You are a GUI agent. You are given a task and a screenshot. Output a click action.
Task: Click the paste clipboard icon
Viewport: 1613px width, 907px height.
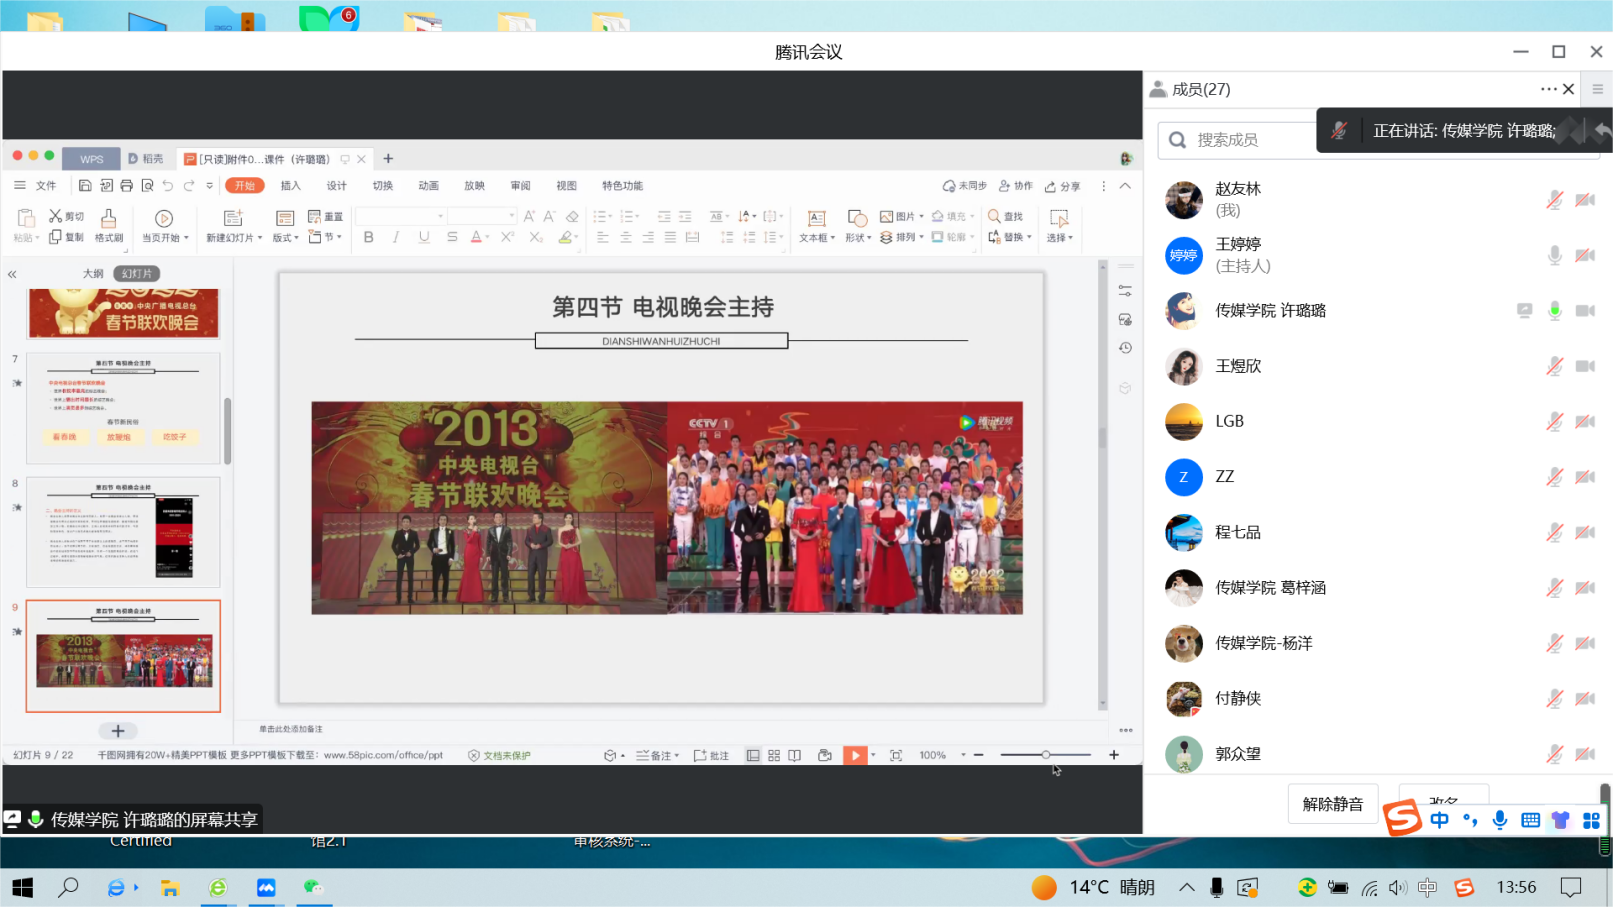26,218
